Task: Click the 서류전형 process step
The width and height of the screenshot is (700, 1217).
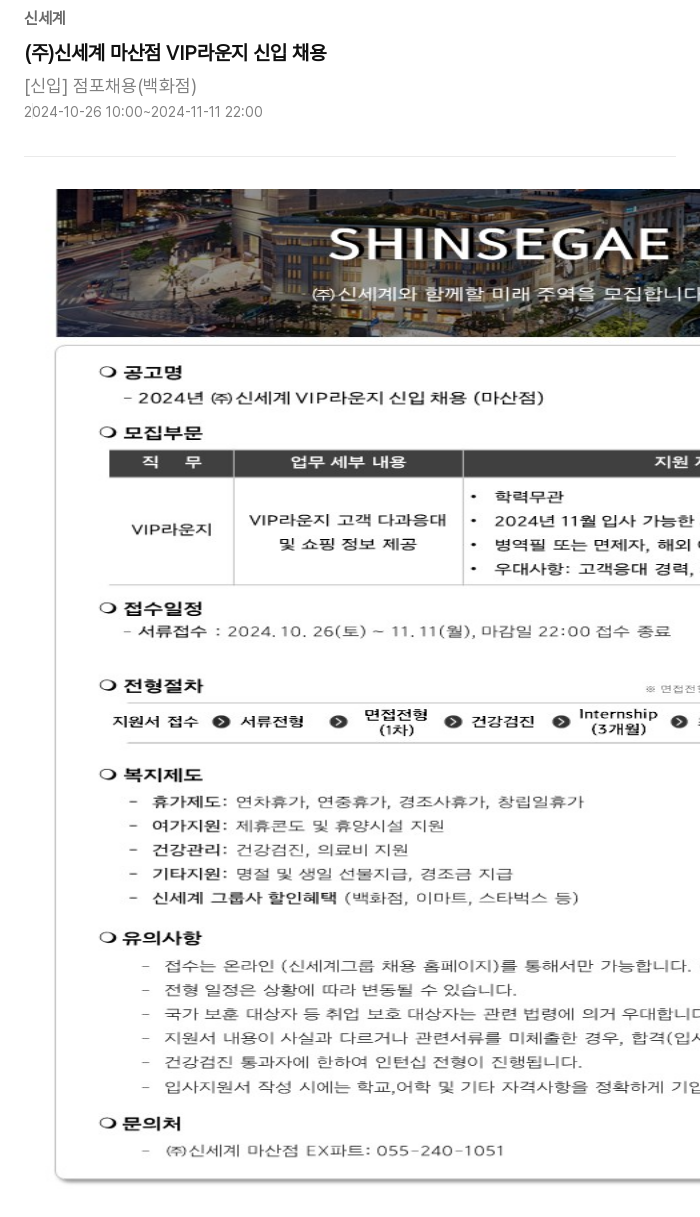Action: (272, 722)
